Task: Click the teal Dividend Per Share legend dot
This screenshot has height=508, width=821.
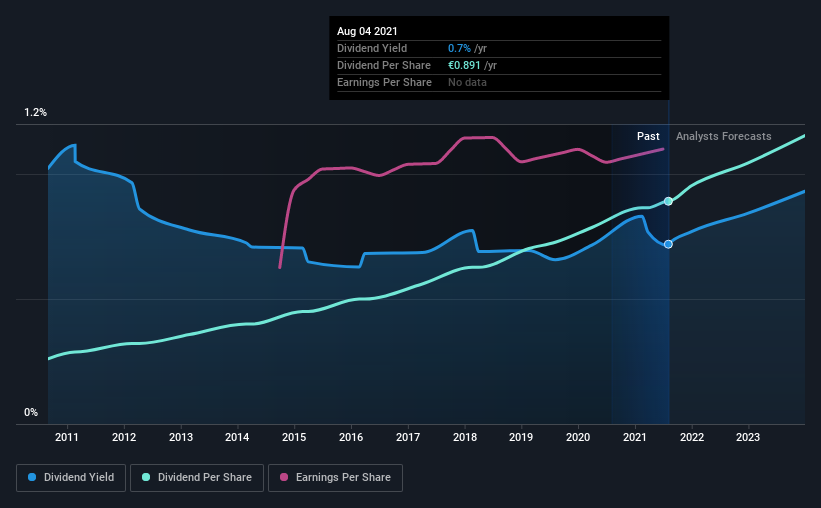Action: coord(146,477)
